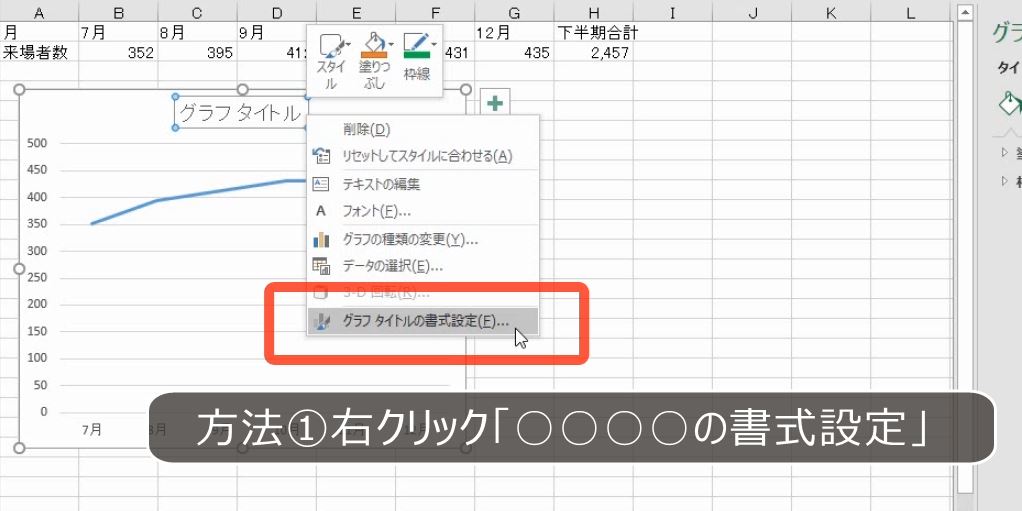
Task: Click the 8月 header cell in row one
Action: [x=197, y=33]
